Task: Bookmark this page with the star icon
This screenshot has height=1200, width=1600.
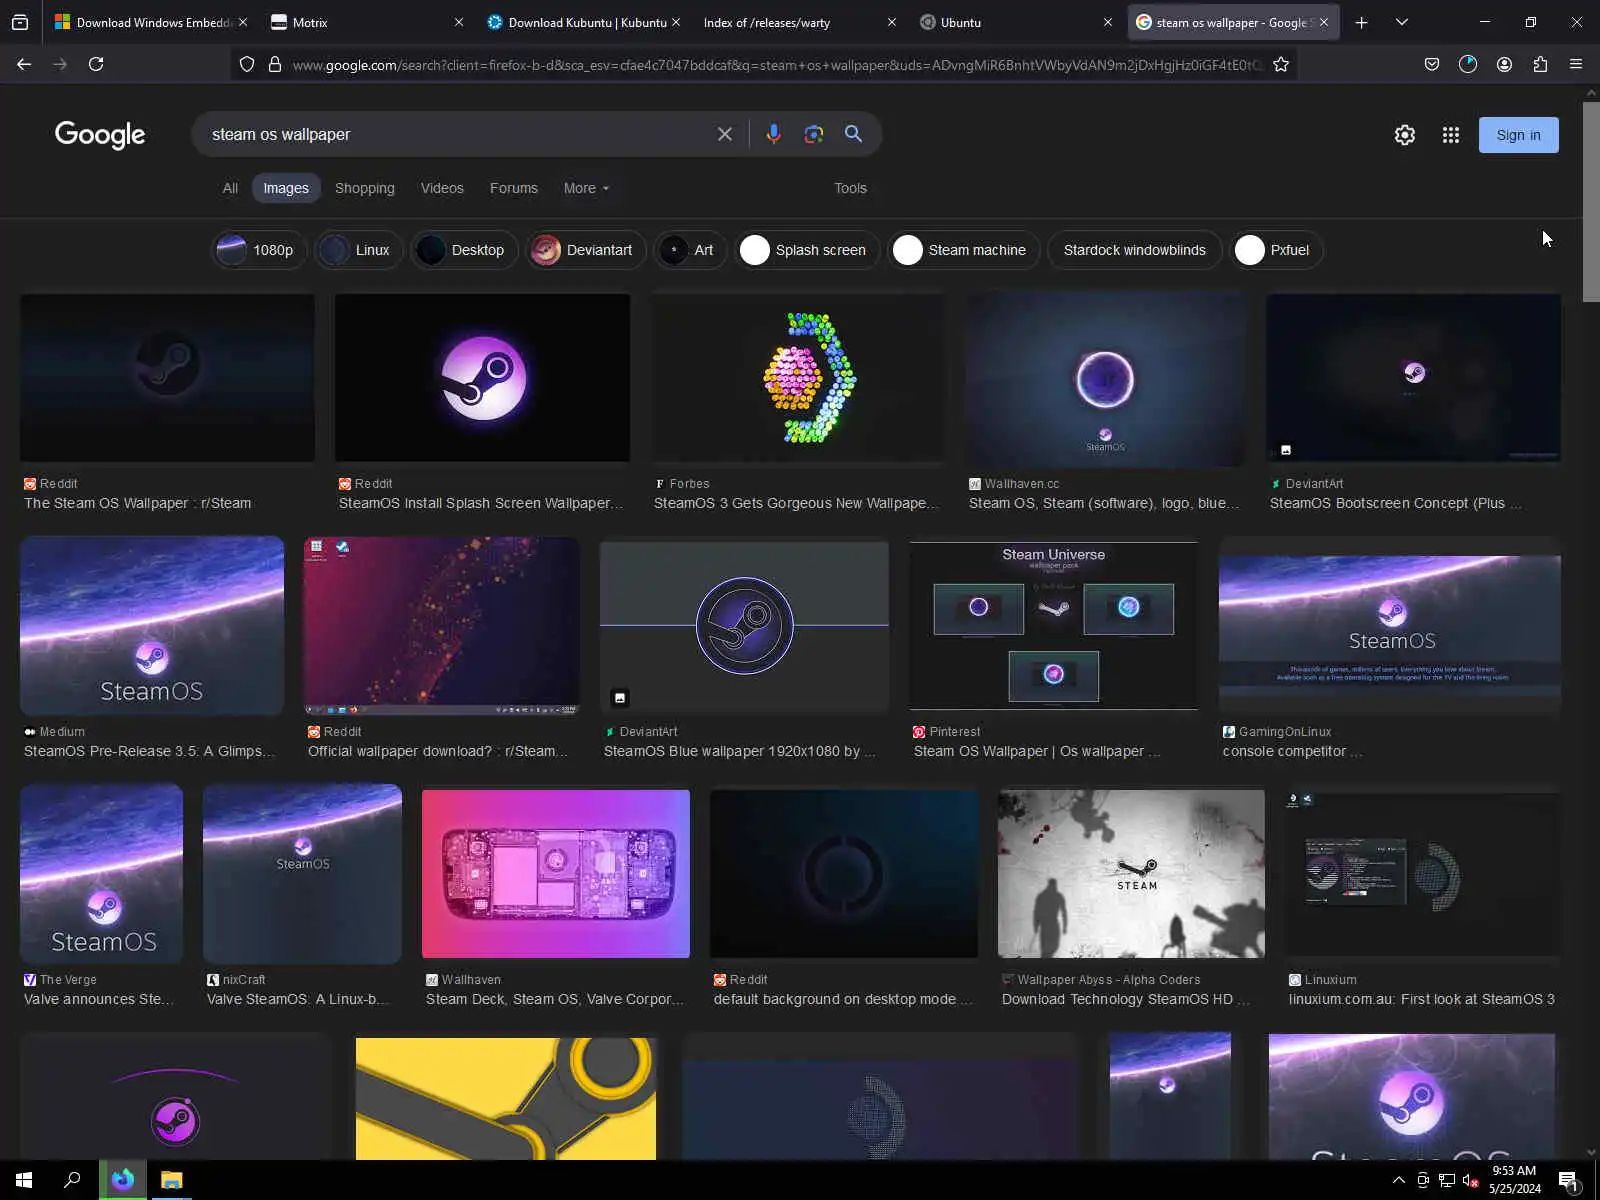Action: click(1281, 64)
